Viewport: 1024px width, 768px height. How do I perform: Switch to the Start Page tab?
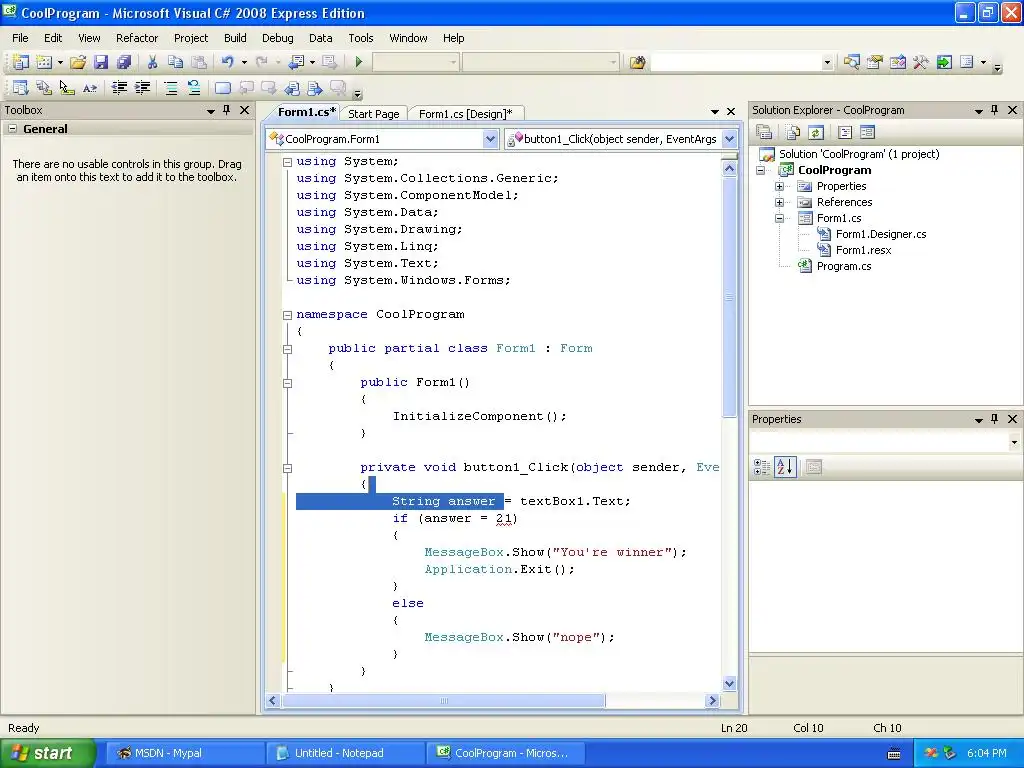(x=374, y=114)
